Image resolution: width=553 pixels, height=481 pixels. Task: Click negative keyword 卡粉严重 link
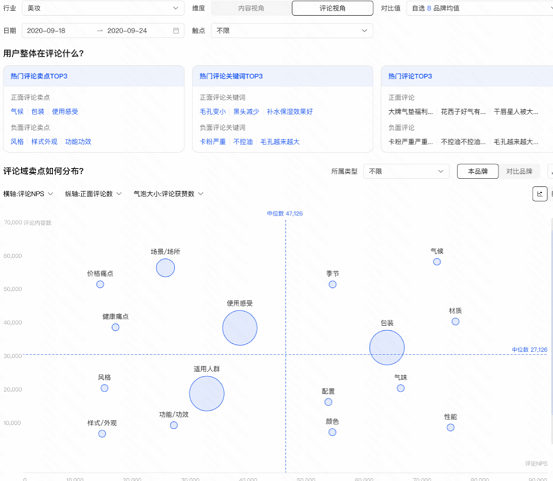[x=213, y=141]
